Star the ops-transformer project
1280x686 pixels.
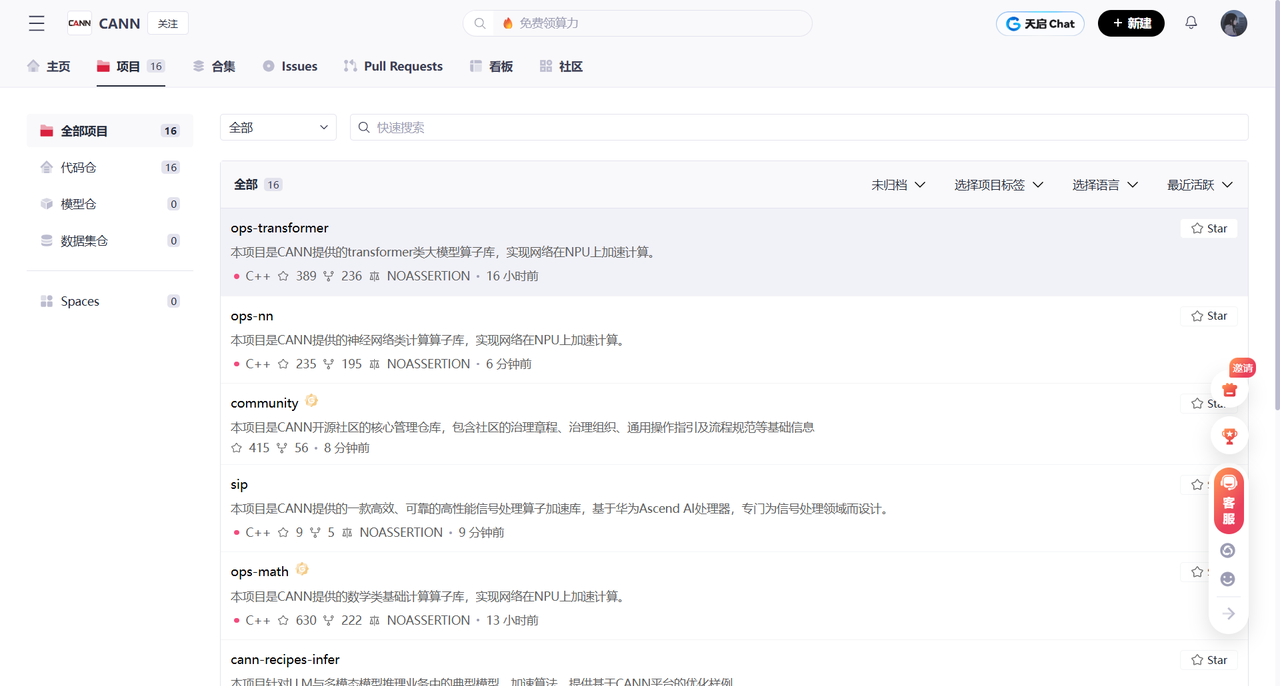pyautogui.click(x=1208, y=228)
